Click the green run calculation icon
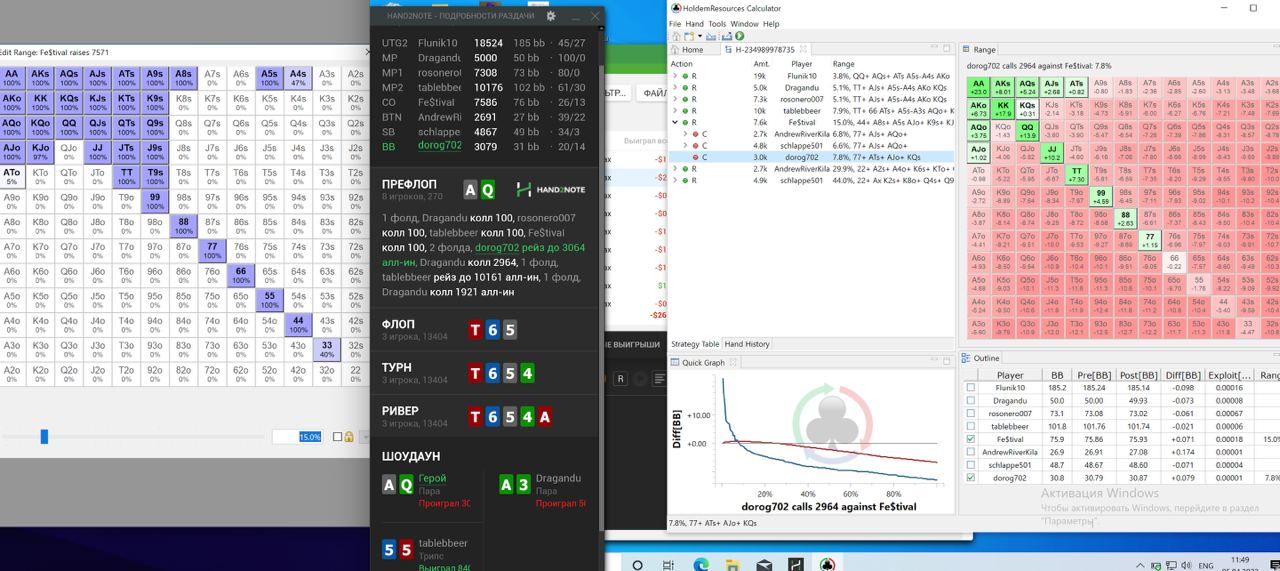The height and width of the screenshot is (571, 1280). point(740,36)
